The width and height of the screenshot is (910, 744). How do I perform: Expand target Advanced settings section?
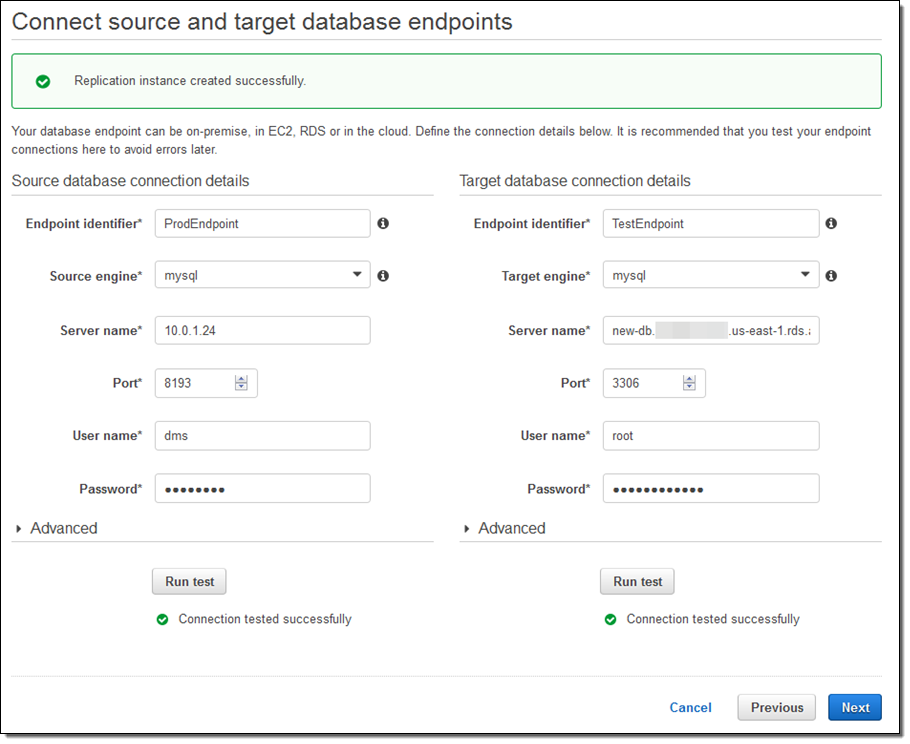[x=504, y=528]
